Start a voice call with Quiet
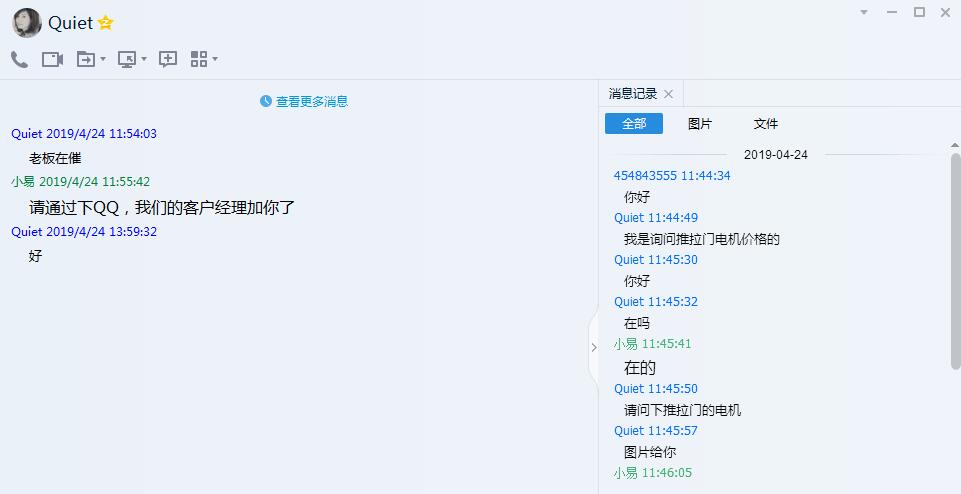The height and width of the screenshot is (494, 961). pos(19,60)
